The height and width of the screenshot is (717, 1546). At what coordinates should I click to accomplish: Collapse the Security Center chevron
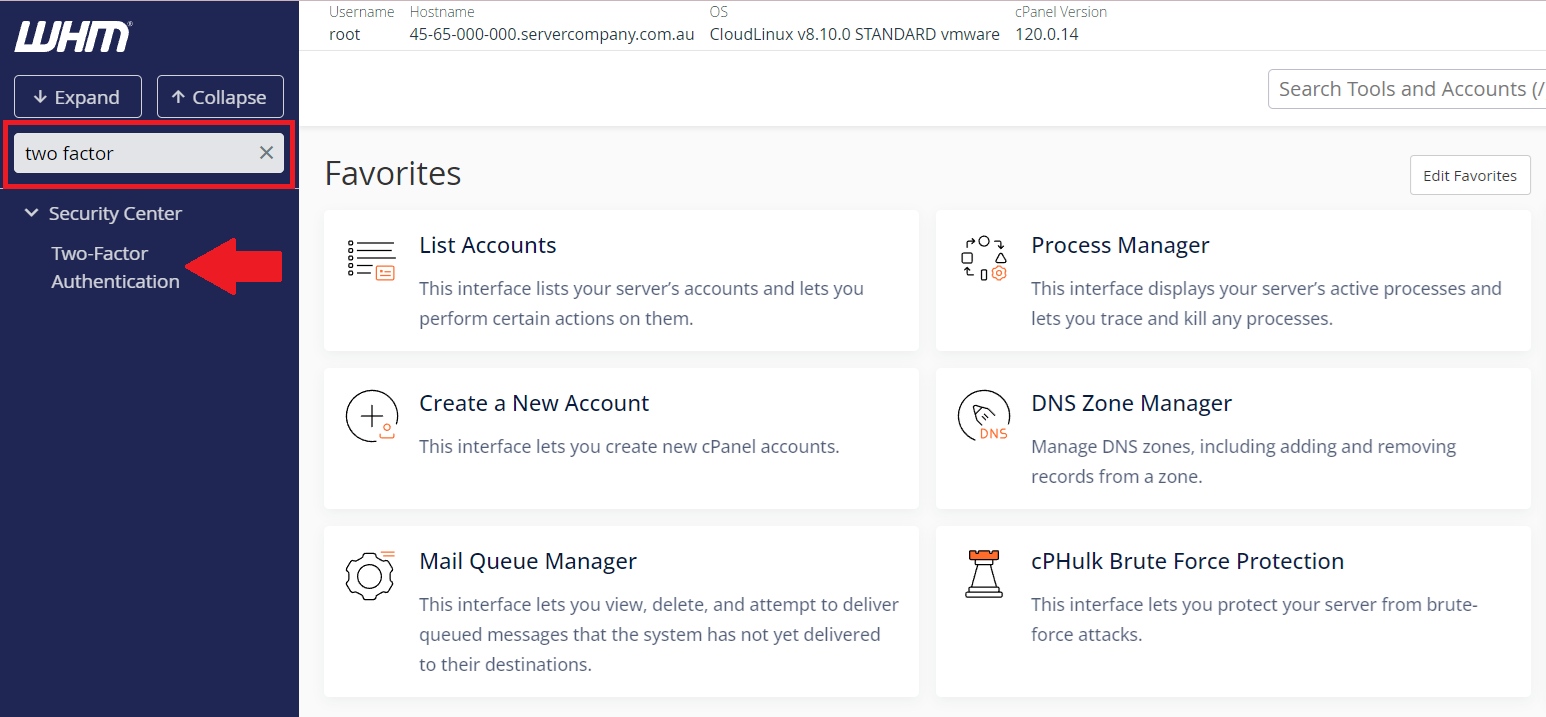(x=31, y=214)
